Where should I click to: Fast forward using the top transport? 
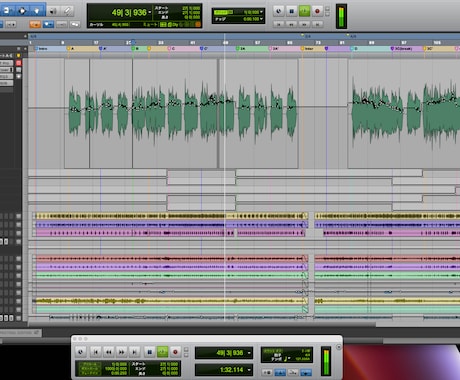click(304, 24)
